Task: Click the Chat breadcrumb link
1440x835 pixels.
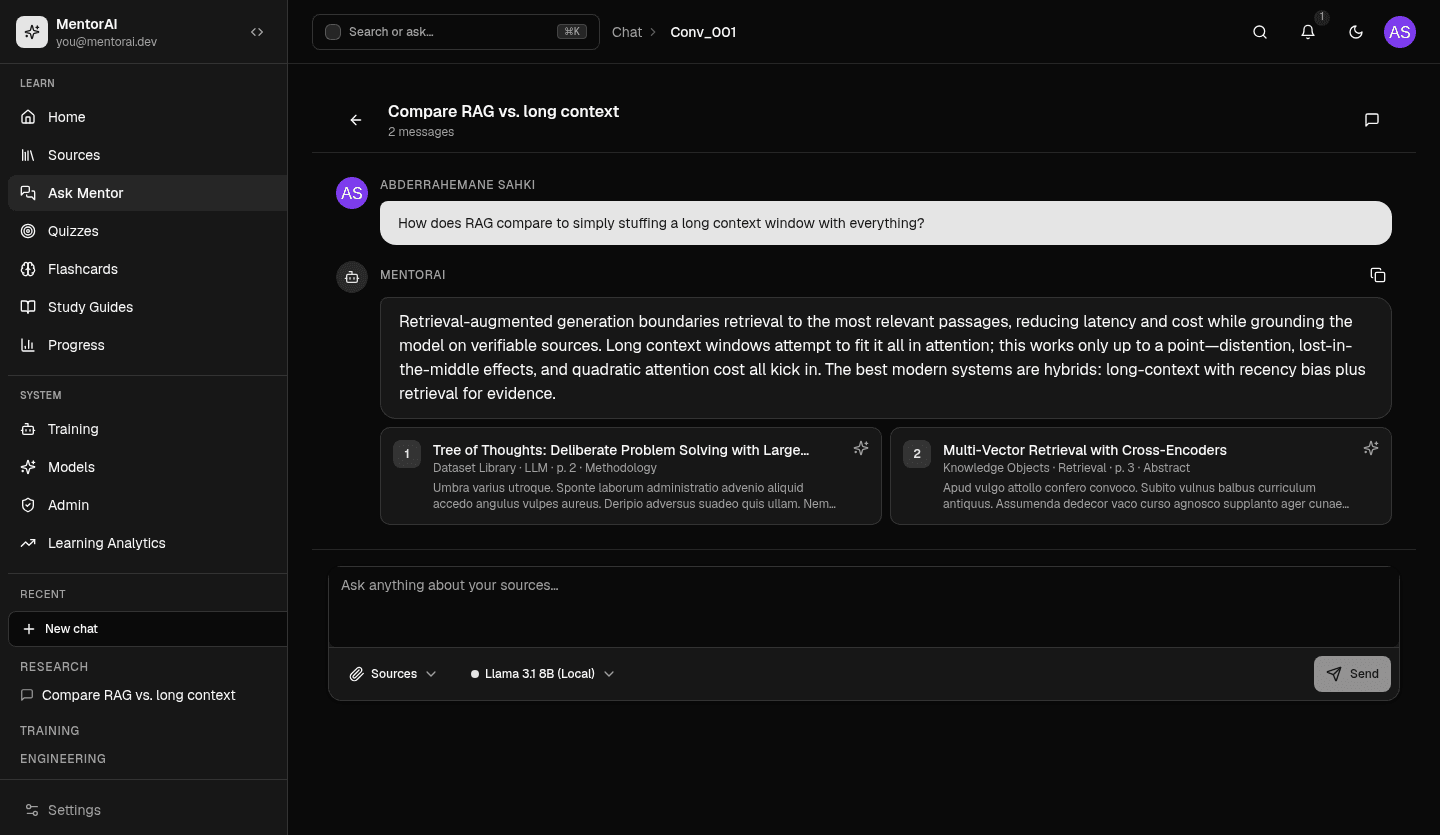Action: tap(627, 32)
